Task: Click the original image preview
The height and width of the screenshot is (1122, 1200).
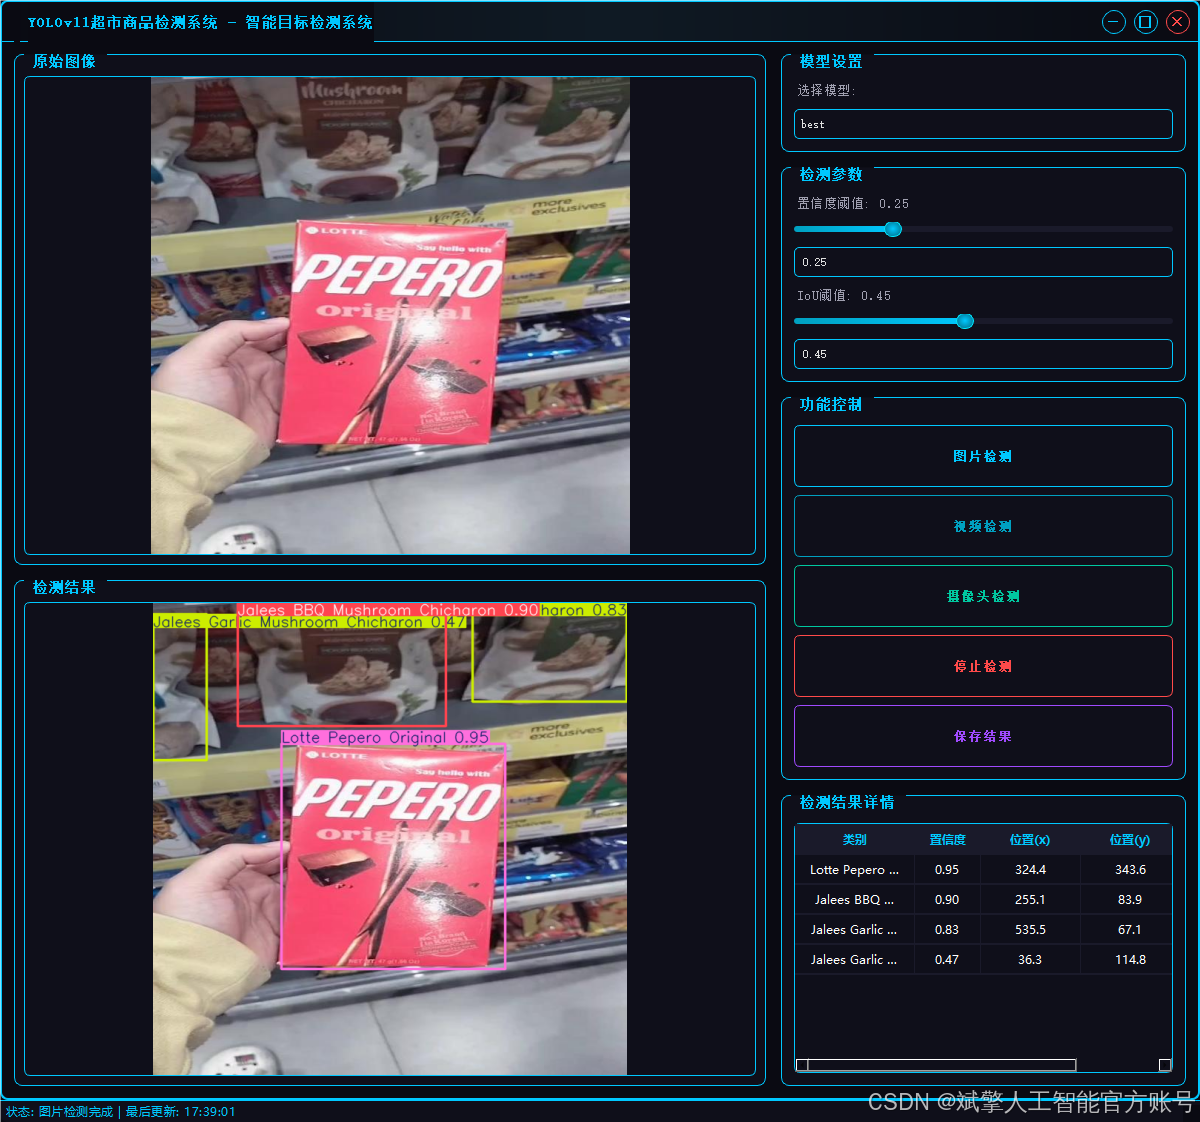Action: point(390,316)
